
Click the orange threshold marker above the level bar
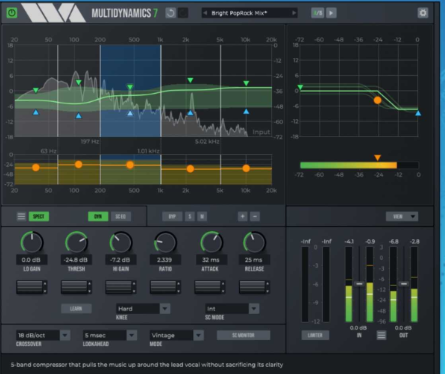[377, 158]
